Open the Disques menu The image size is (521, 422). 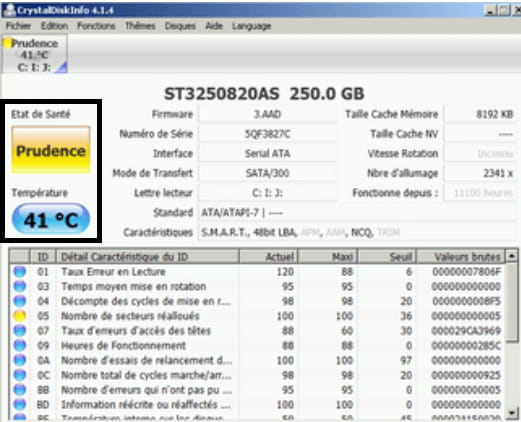pos(180,26)
